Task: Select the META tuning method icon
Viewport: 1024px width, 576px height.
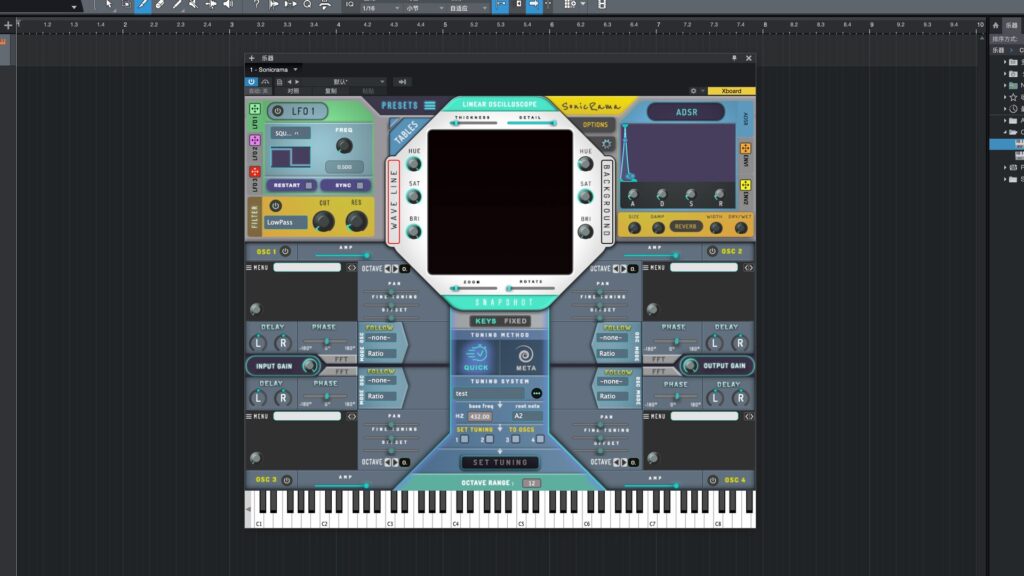Action: point(525,357)
